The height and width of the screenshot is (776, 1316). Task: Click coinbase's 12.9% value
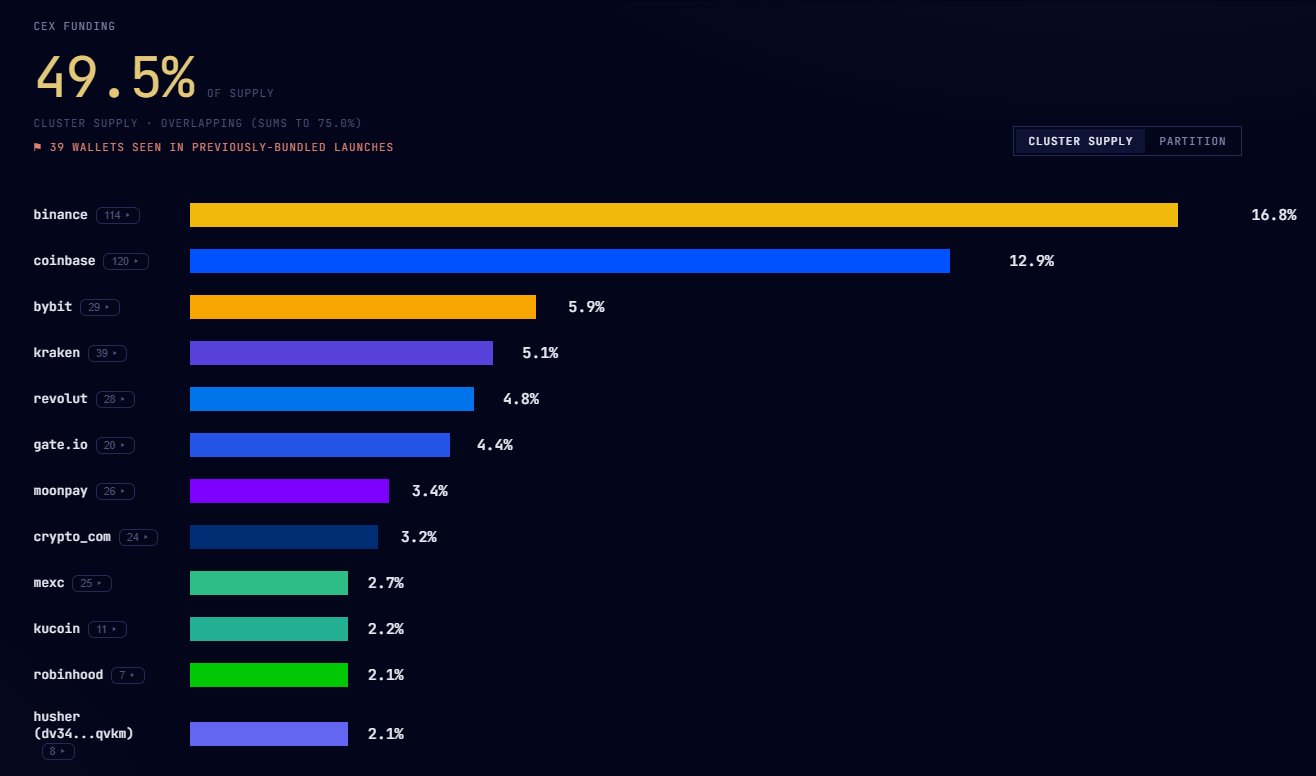[x=1031, y=261]
